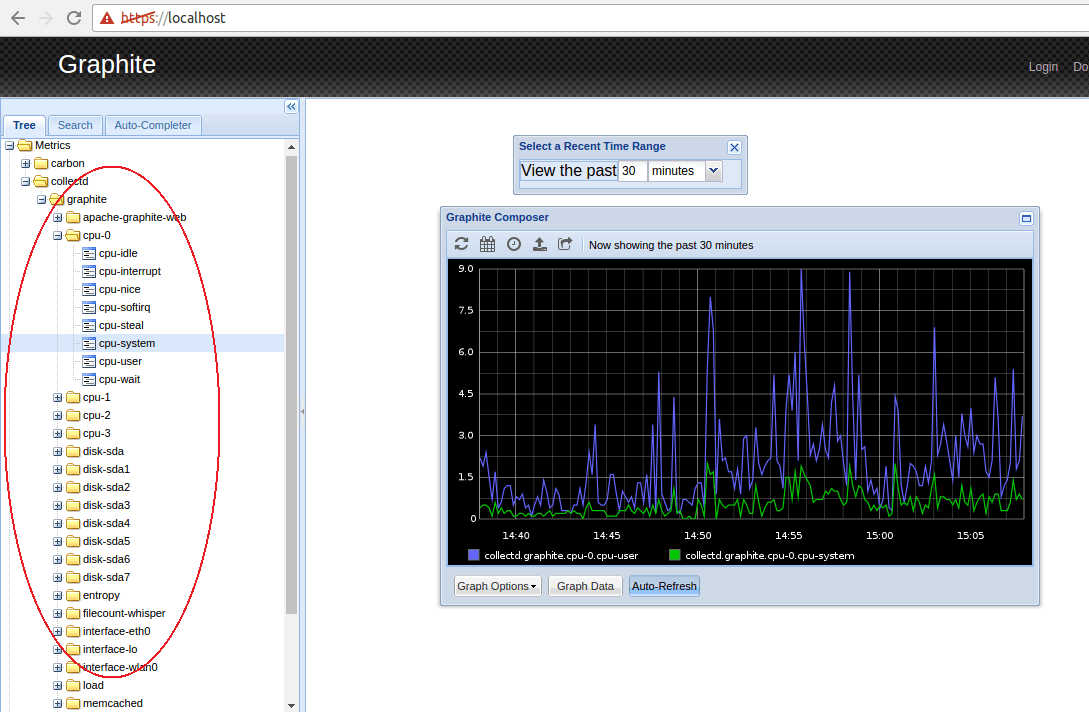The image size is (1089, 712).
Task: Collapse the metrics sidebar with the double-chevron icon
Action: pyautogui.click(x=290, y=106)
